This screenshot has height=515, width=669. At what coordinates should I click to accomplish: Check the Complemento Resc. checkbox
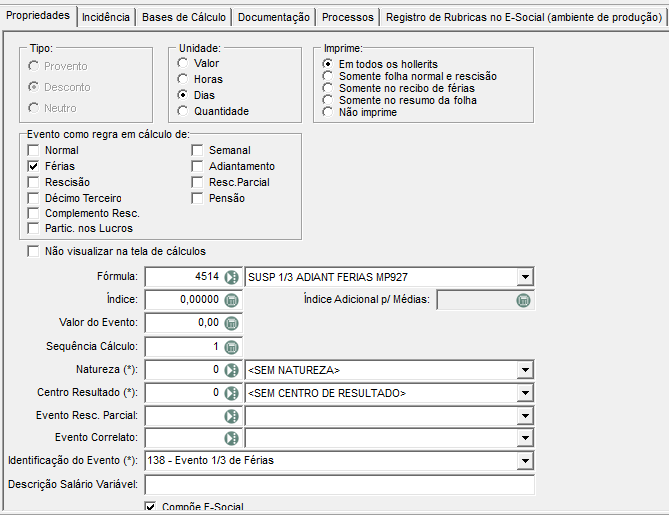[x=33, y=213]
